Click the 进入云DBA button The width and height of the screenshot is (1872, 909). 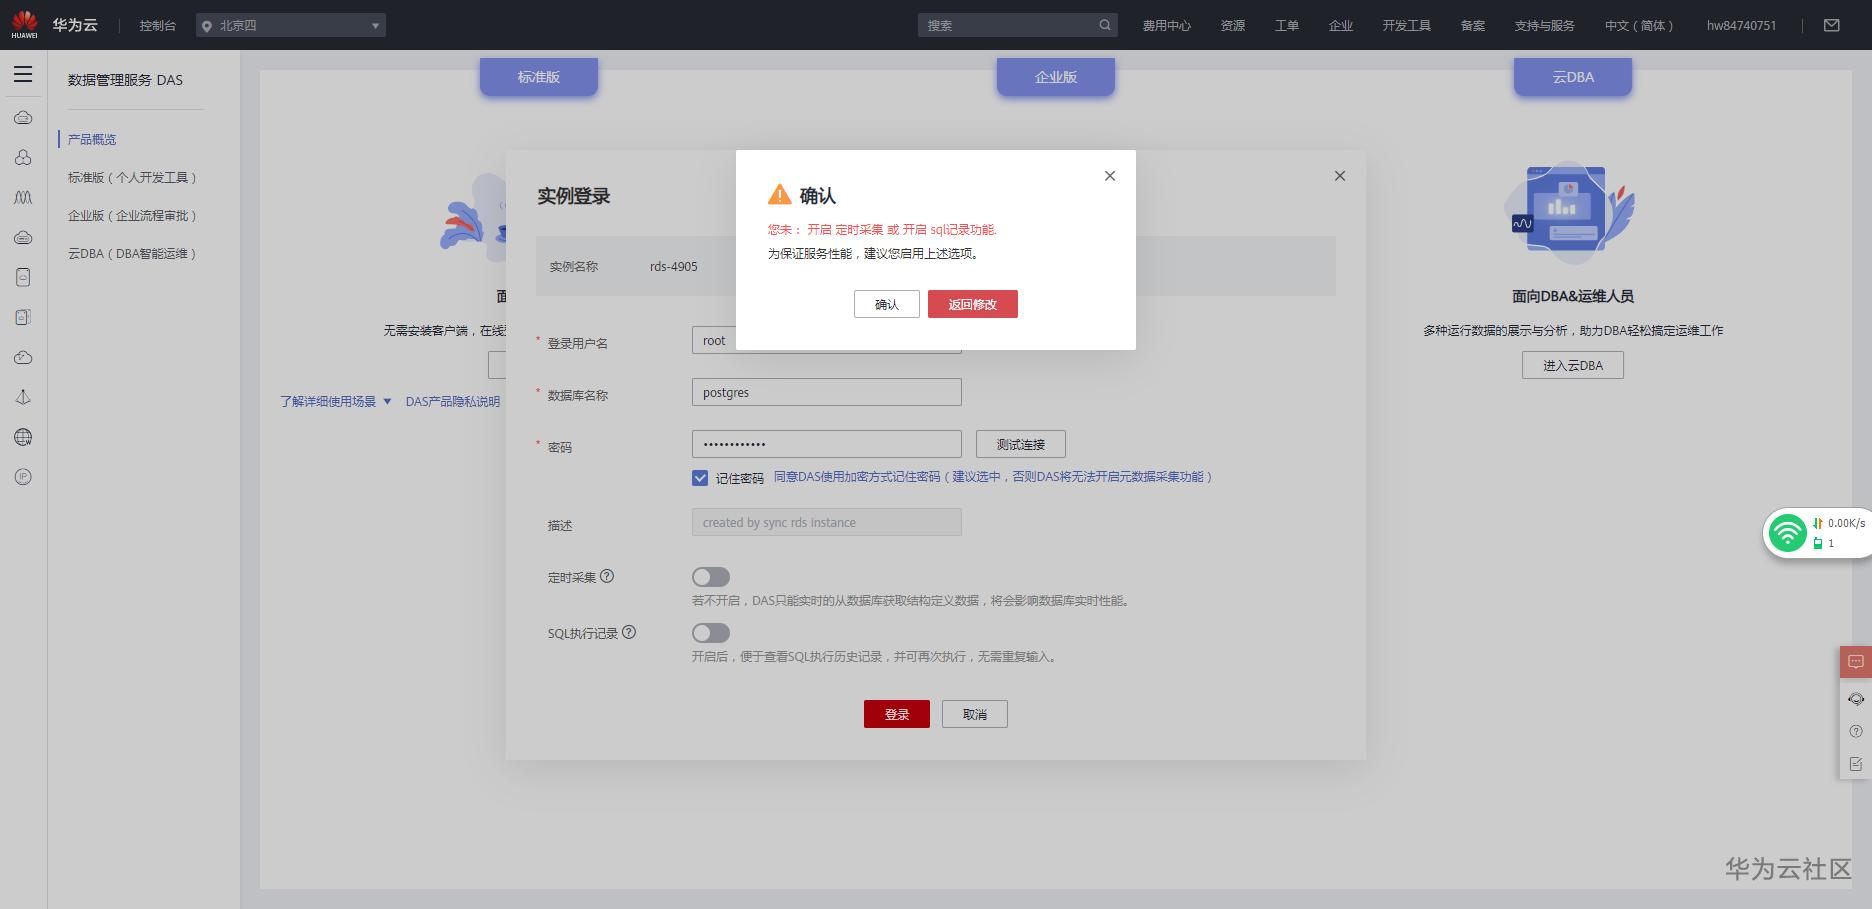1573,365
